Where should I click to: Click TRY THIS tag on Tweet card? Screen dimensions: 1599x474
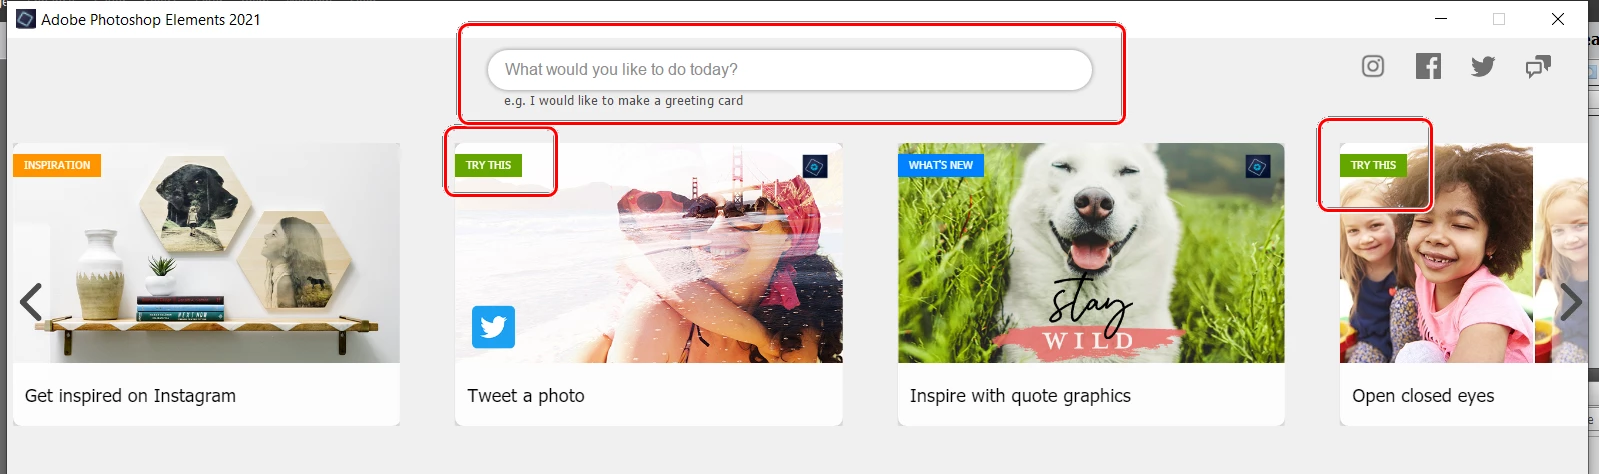488,165
